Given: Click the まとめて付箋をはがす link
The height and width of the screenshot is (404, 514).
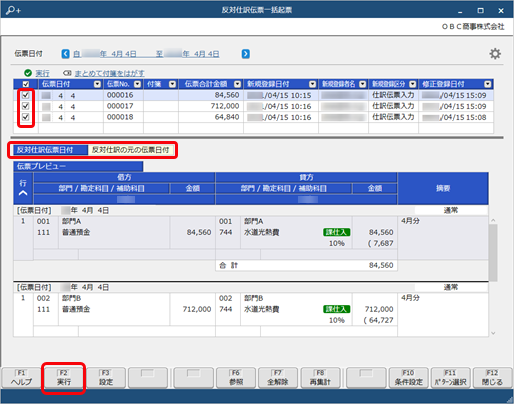Looking at the screenshot, I should [x=109, y=73].
